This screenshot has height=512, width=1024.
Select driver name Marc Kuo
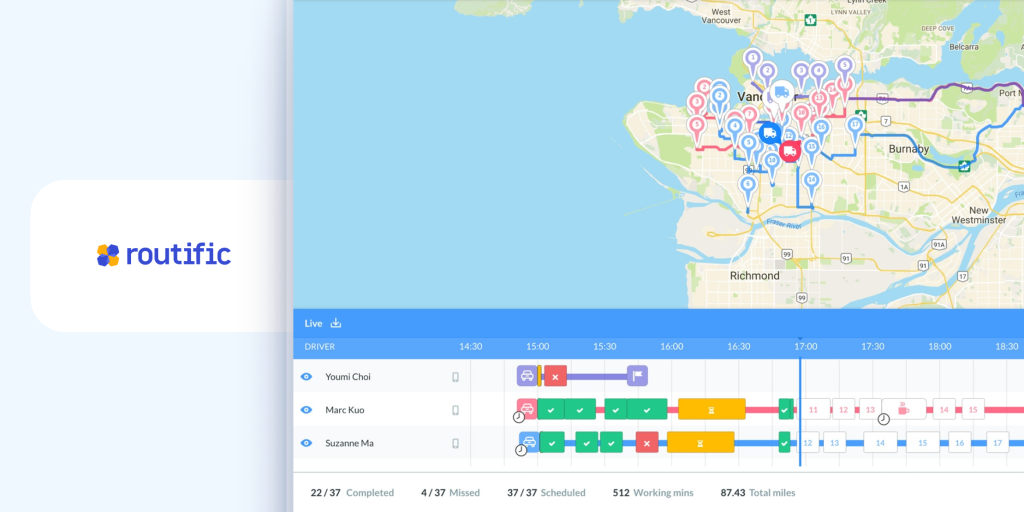346,410
